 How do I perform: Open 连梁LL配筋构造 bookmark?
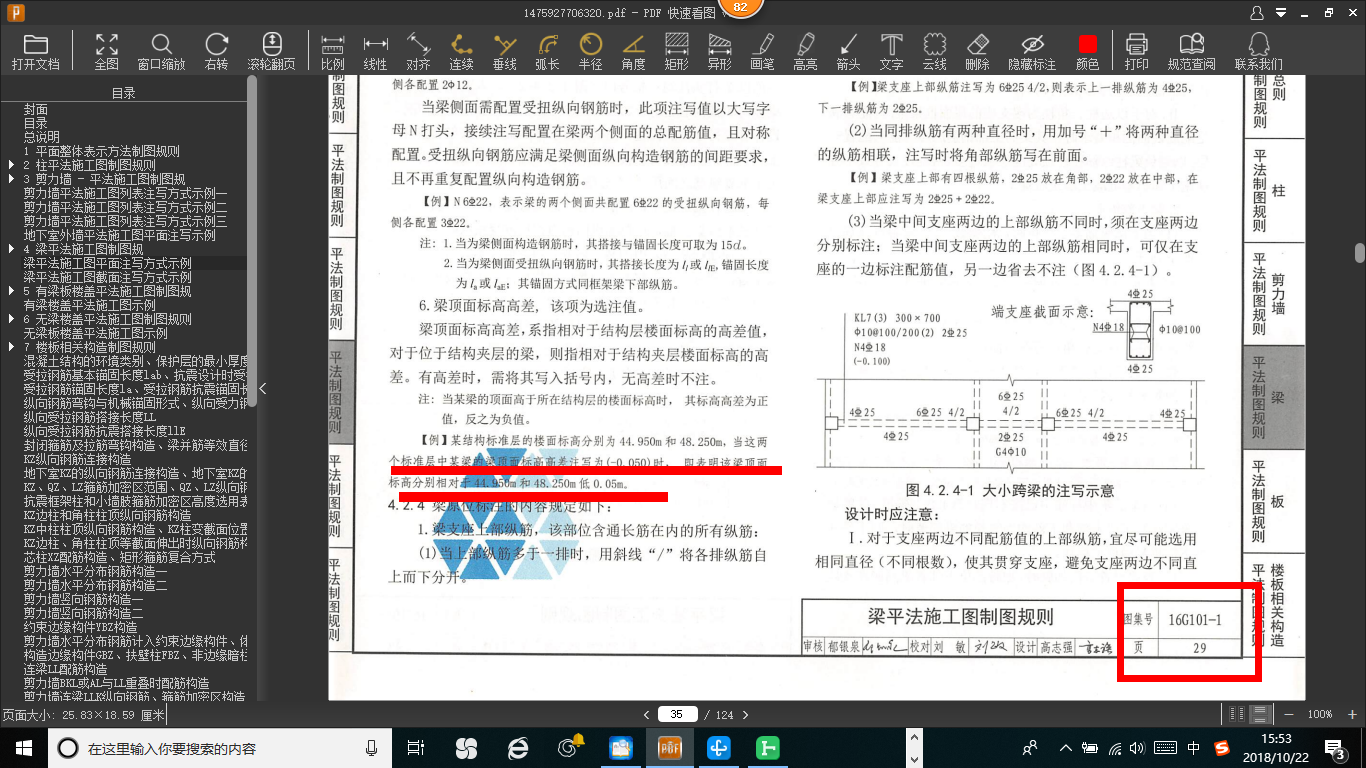[x=66, y=669]
